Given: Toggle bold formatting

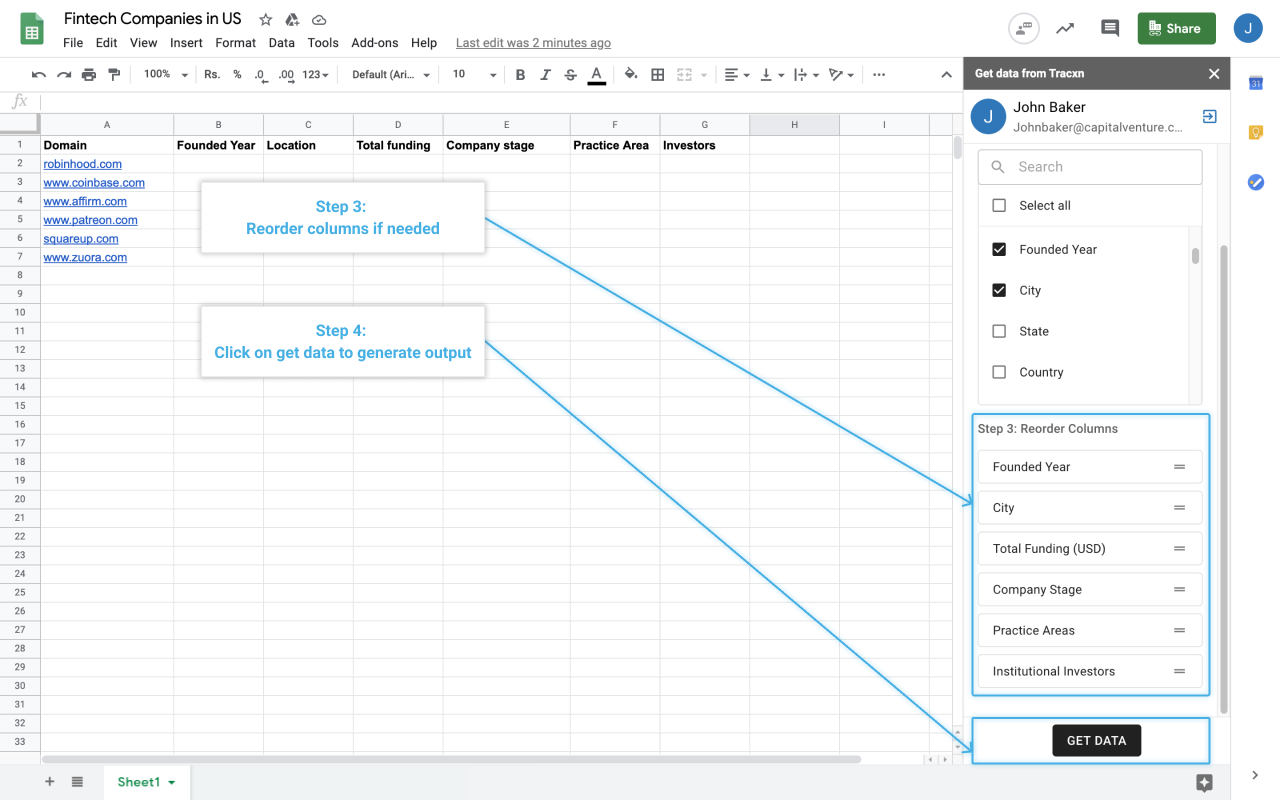Looking at the screenshot, I should (x=520, y=75).
